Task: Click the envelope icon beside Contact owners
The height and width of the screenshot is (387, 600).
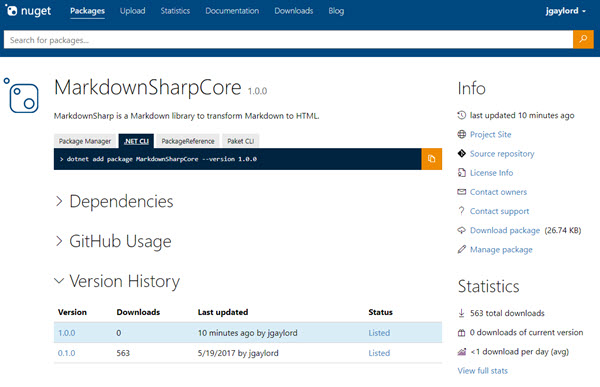Action: click(461, 192)
